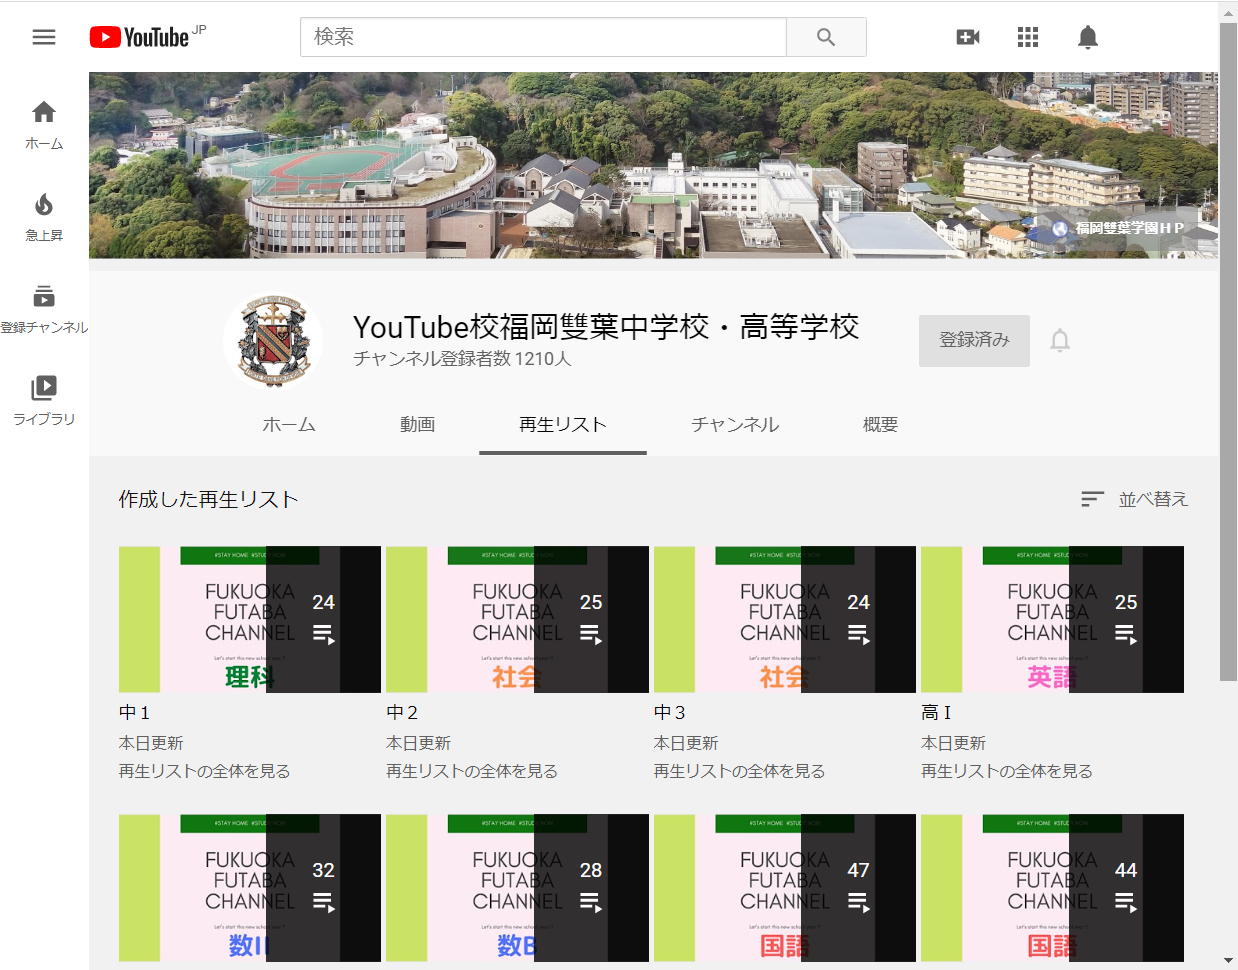This screenshot has width=1238, height=970.
Task: Open the hamburger guide menu
Action: [x=44, y=37]
